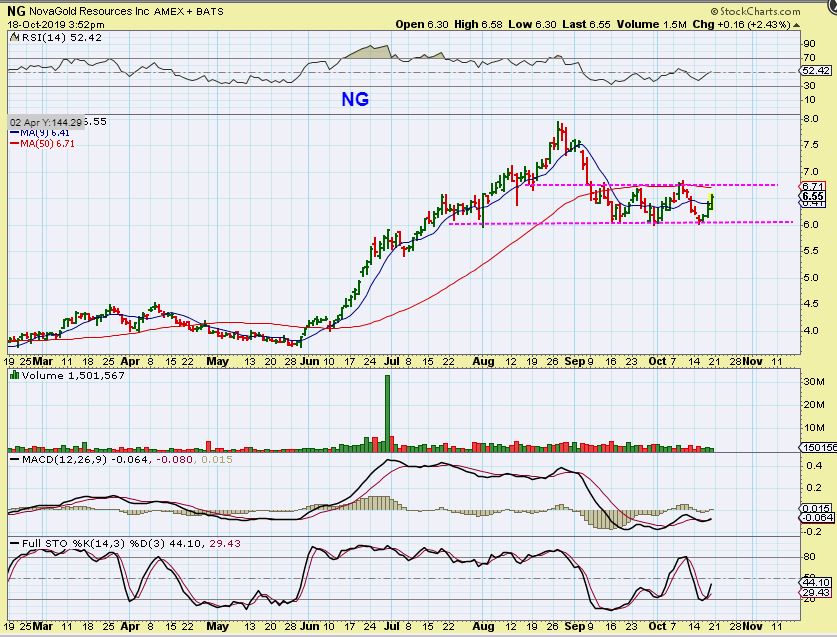Click the 44.10 stochastic %K value tag
This screenshot has height=637, width=837.
(816, 583)
